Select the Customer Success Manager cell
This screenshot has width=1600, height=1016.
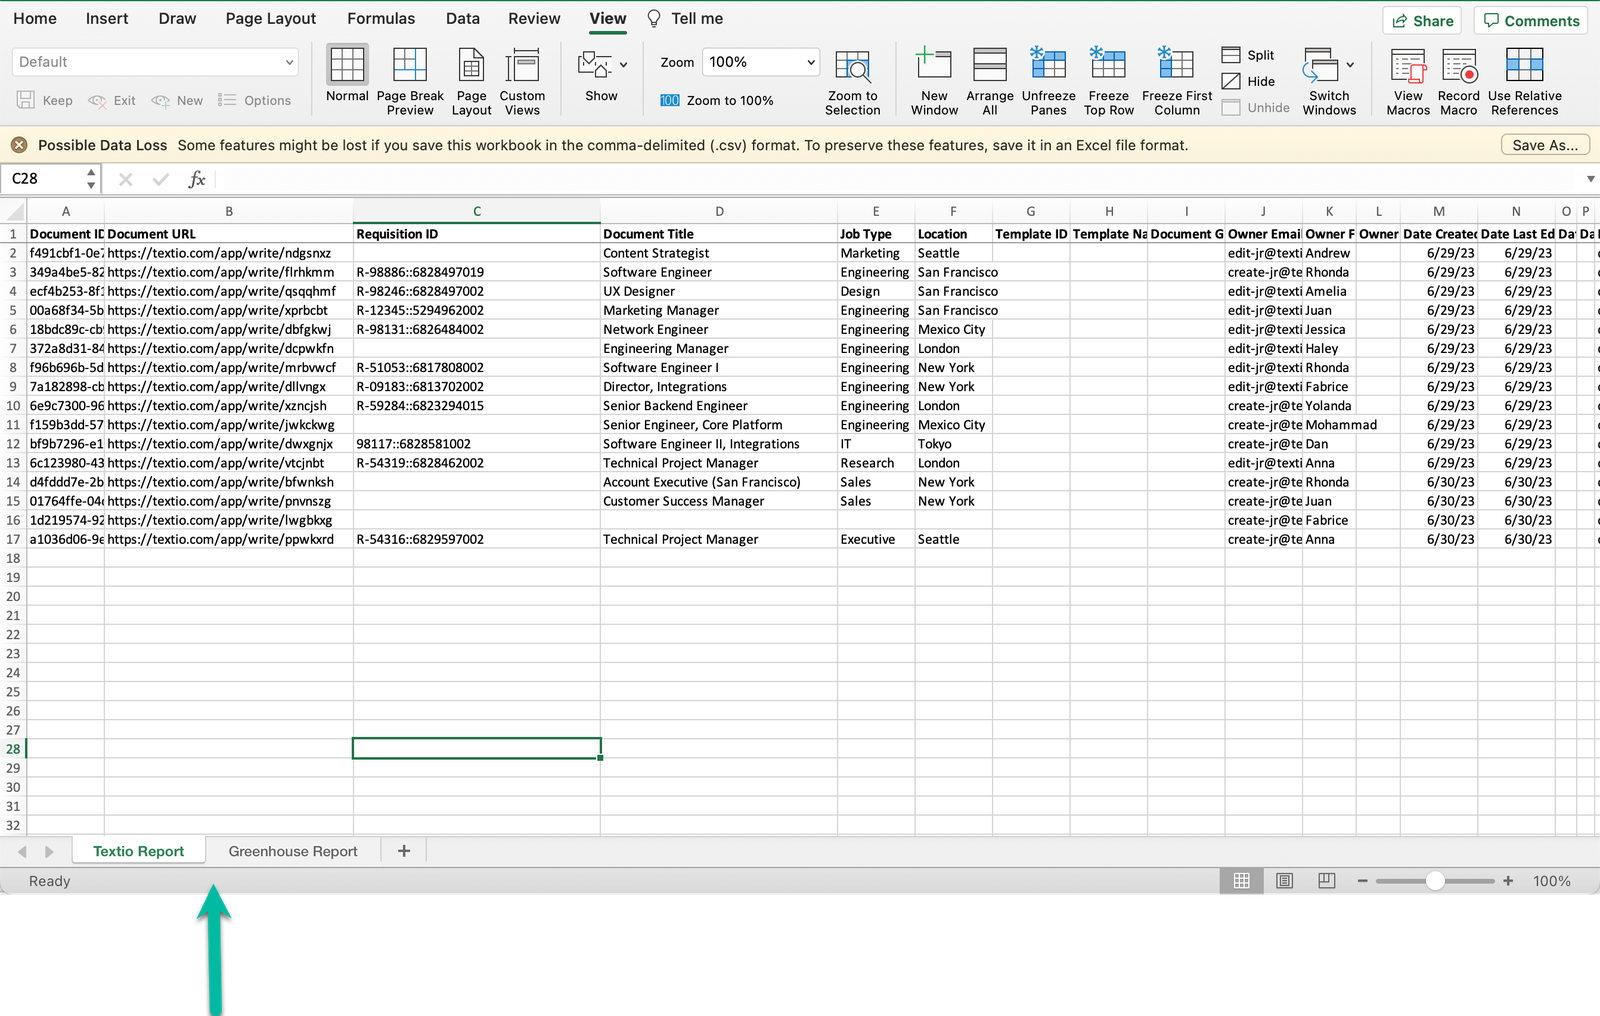pos(719,501)
